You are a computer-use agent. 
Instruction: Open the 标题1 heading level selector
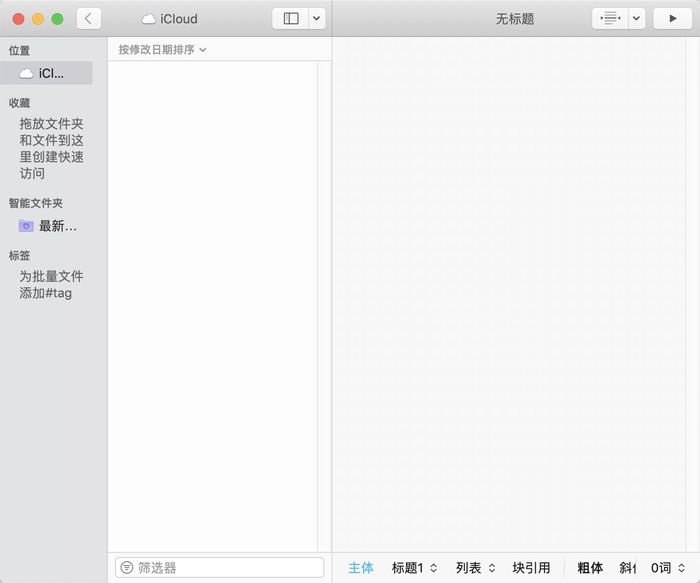(x=414, y=568)
